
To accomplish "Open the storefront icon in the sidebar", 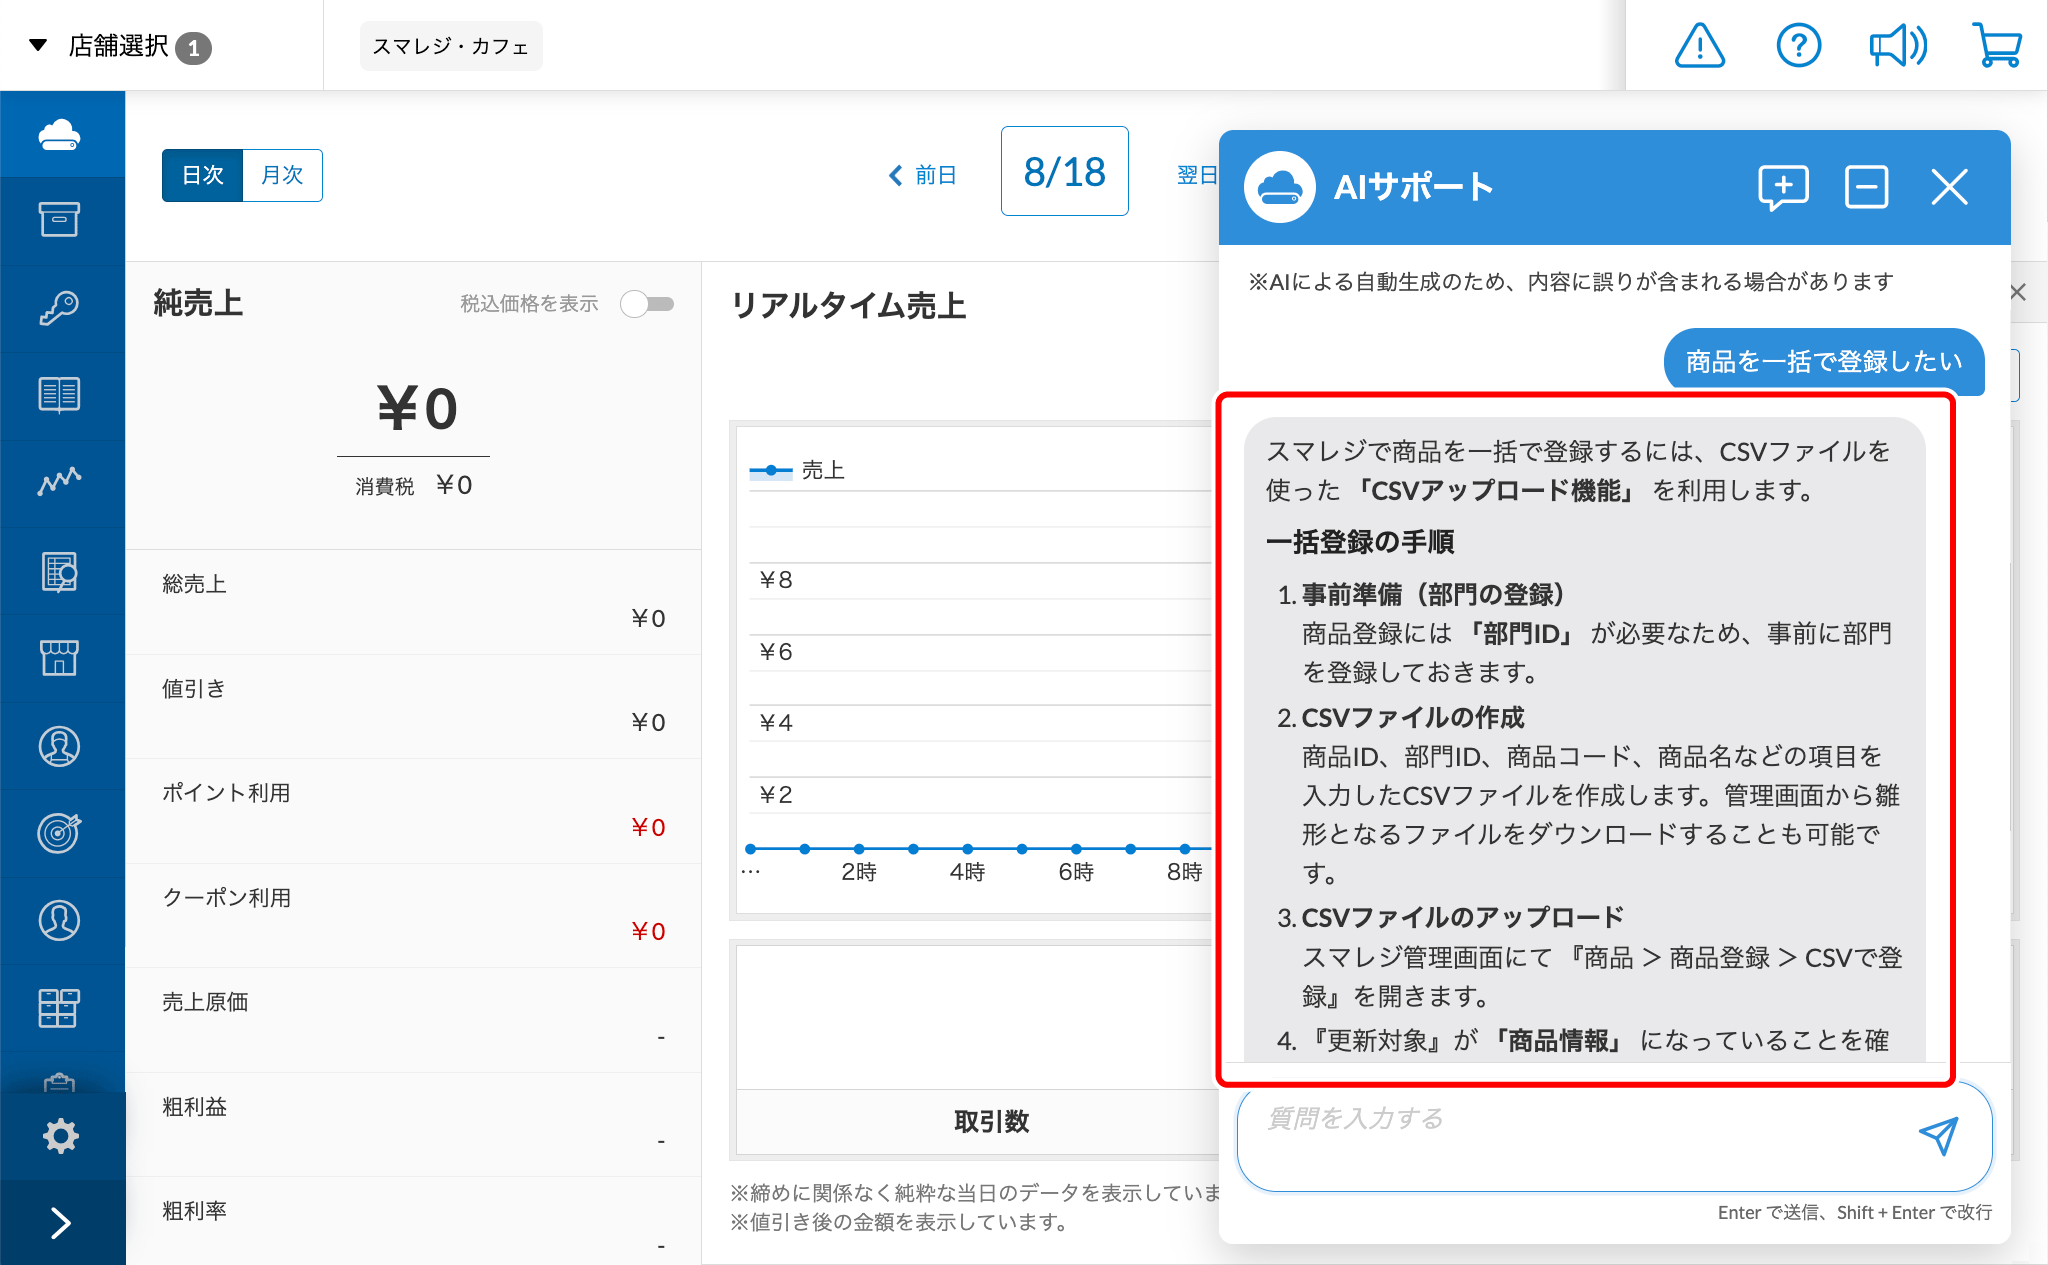I will point(60,658).
